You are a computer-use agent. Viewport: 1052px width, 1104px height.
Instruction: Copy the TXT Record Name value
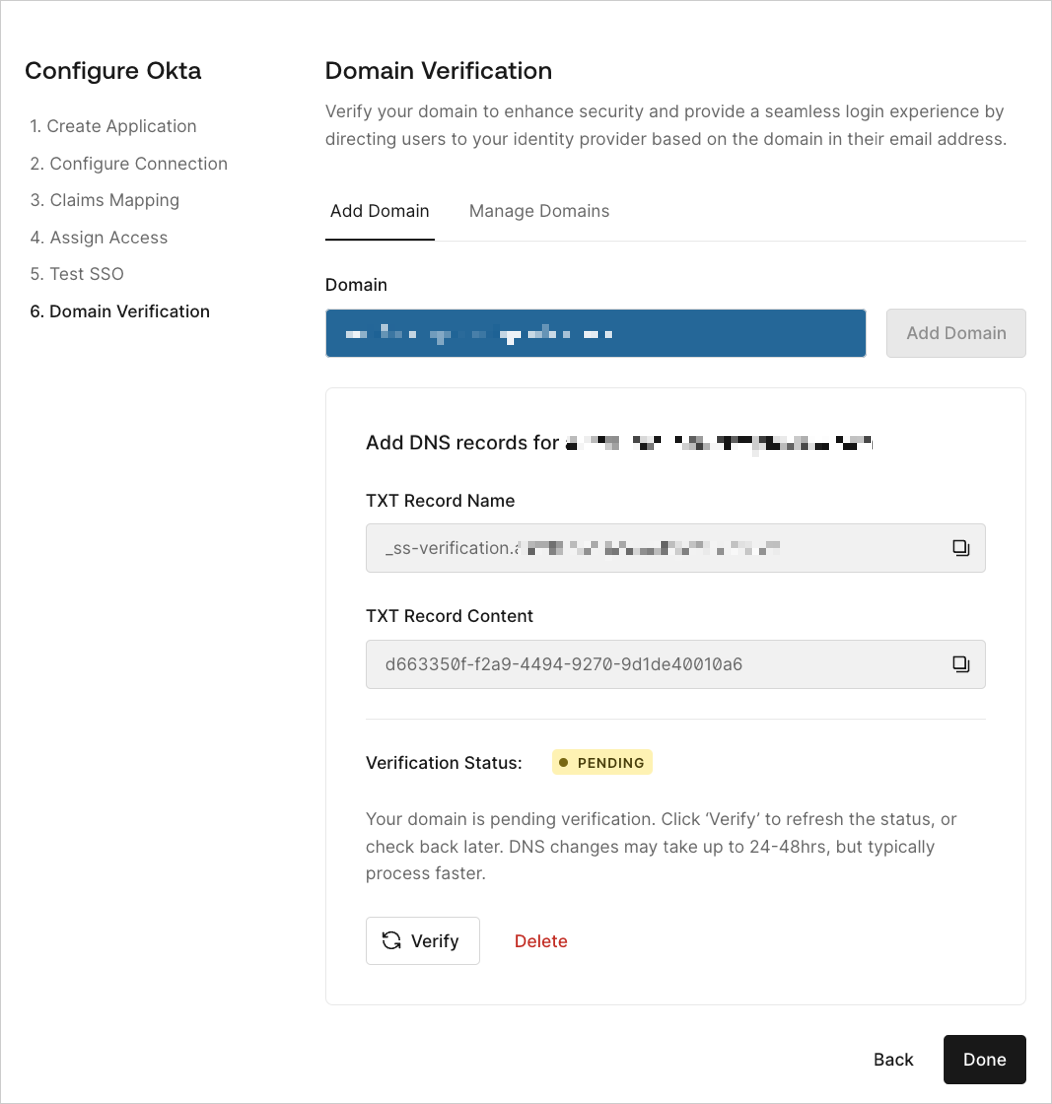(x=961, y=548)
